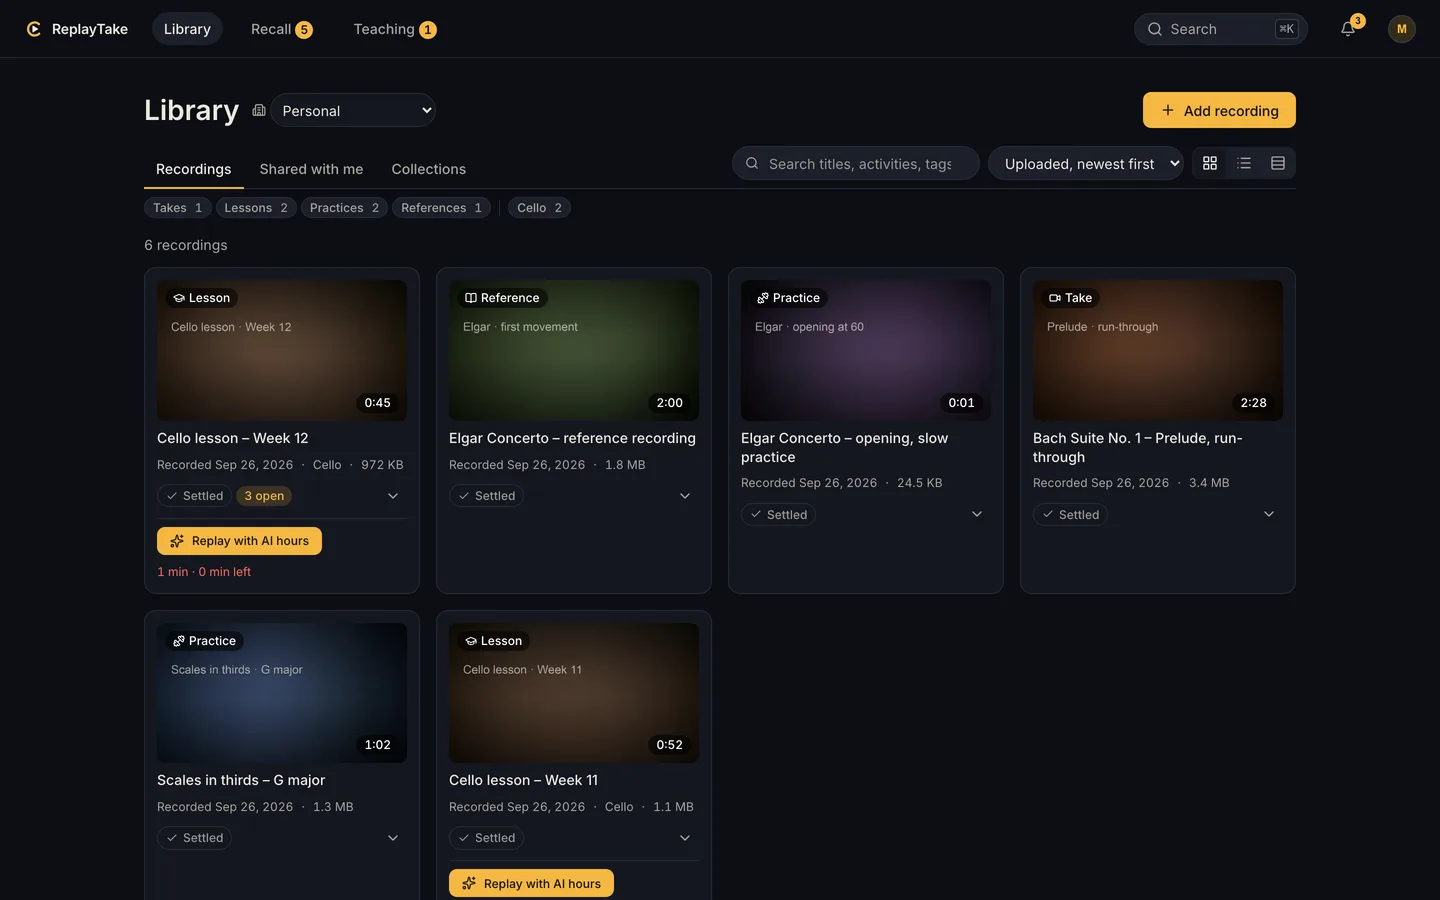1440x900 pixels.
Task: Open the Uploaded, newest first sort dropdown
Action: (1086, 163)
